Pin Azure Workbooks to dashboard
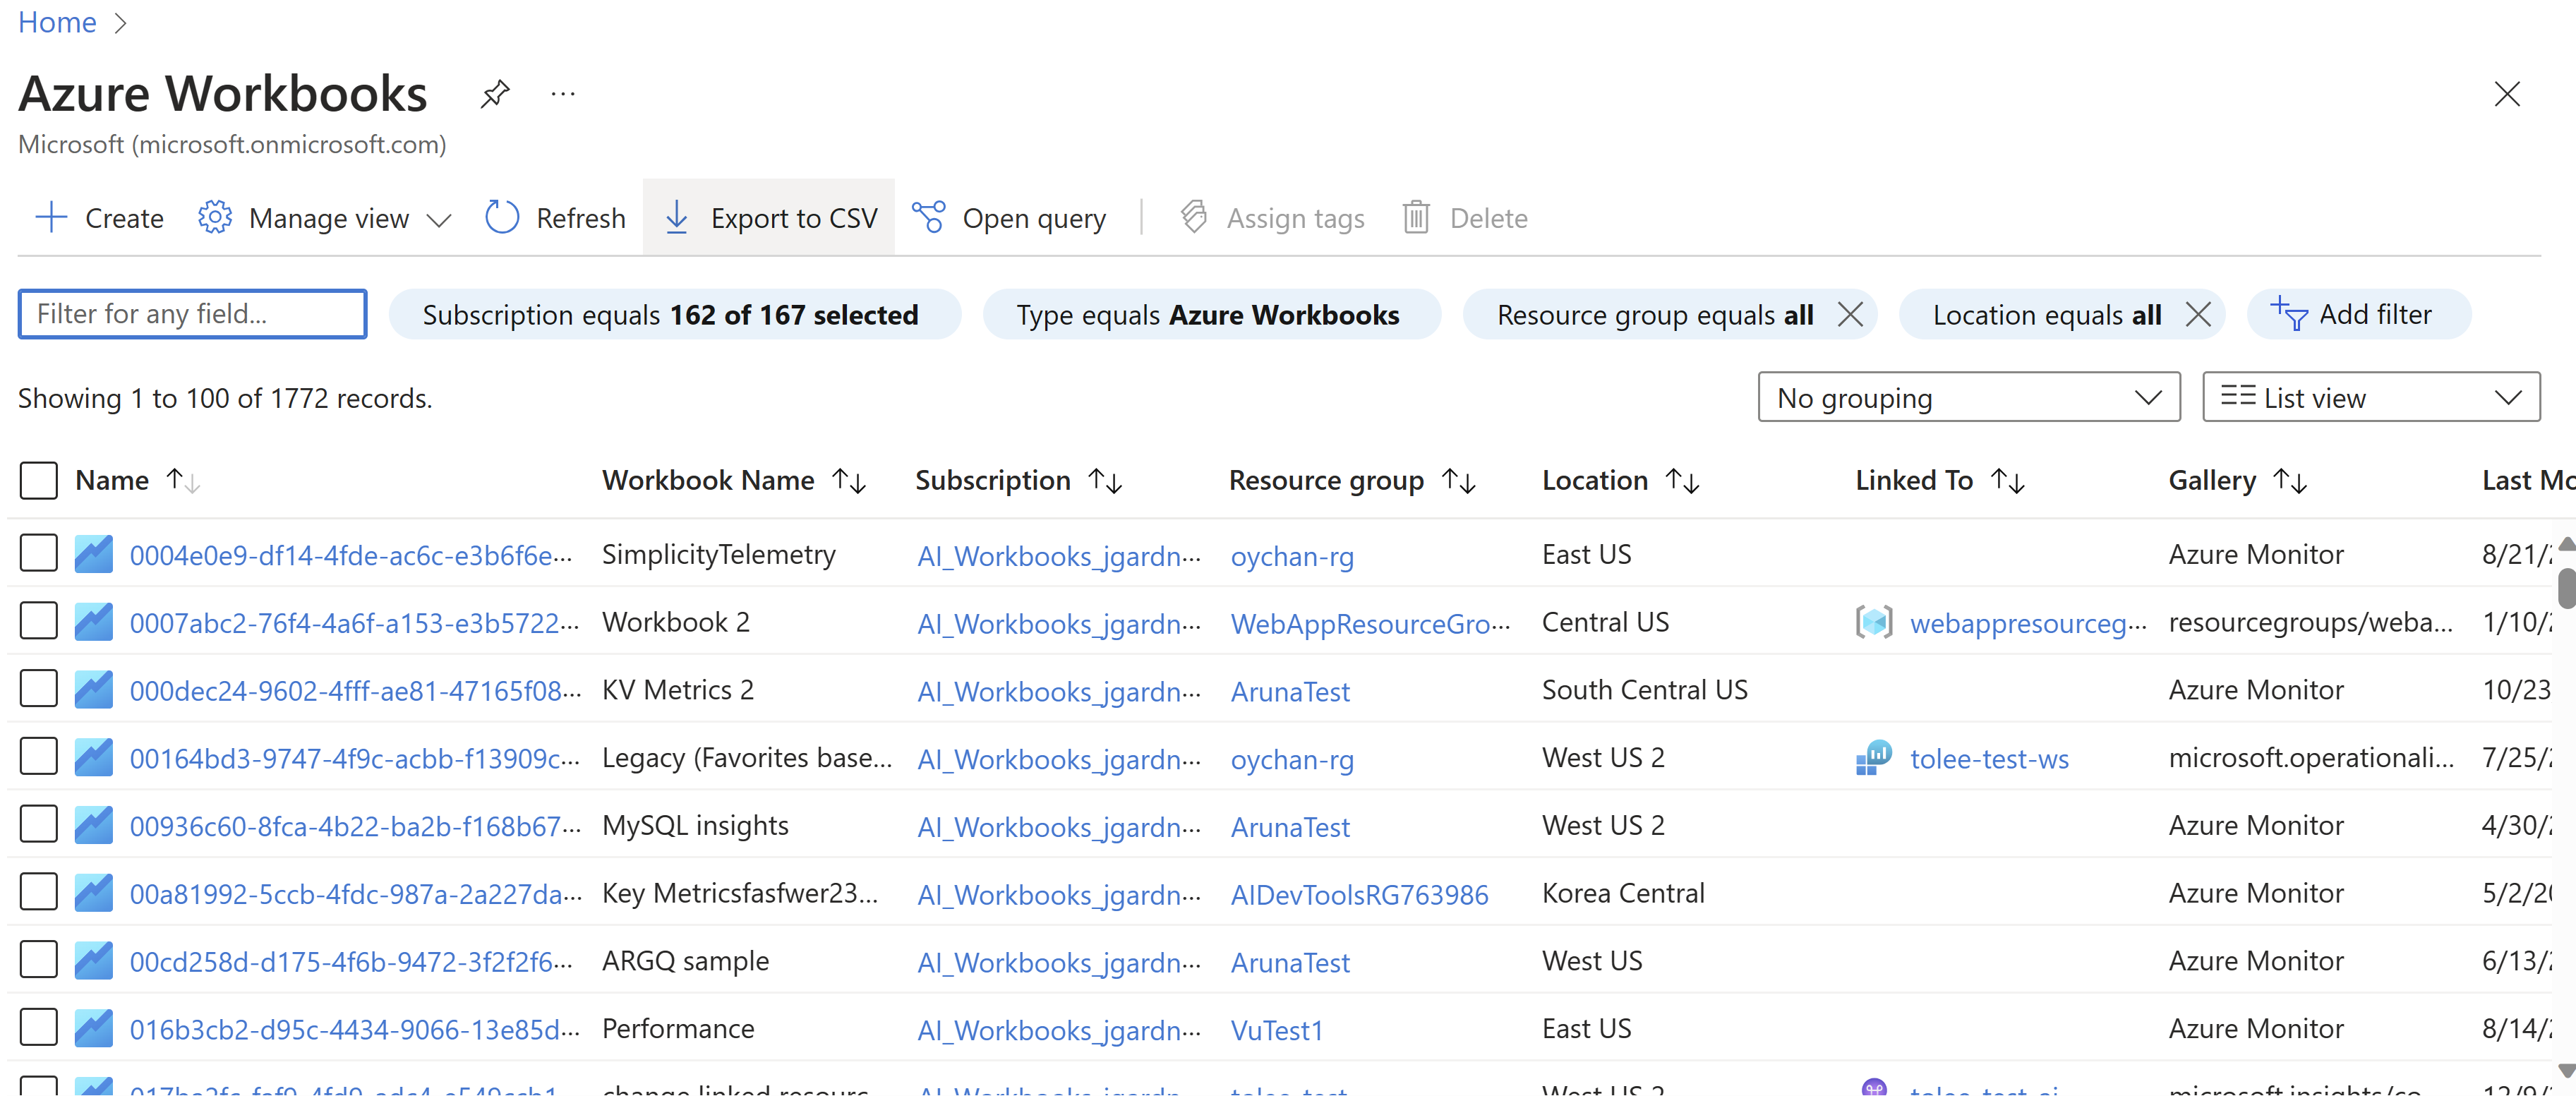This screenshot has width=2576, height=1096. (494, 94)
